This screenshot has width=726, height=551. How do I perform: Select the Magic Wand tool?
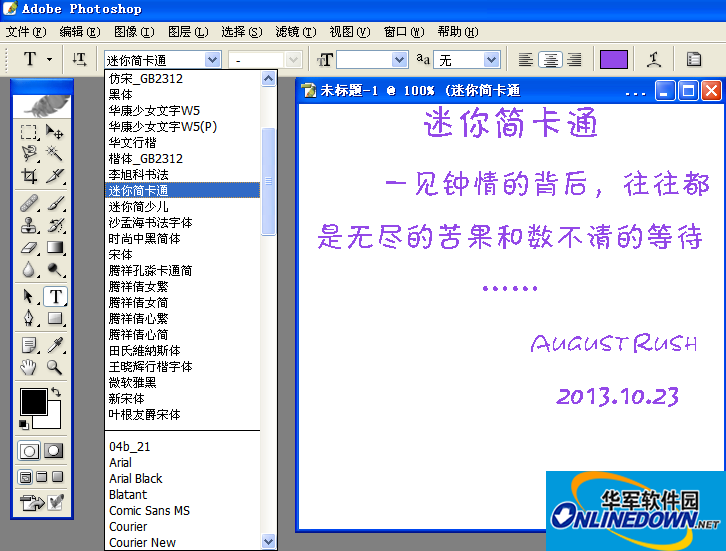point(55,154)
